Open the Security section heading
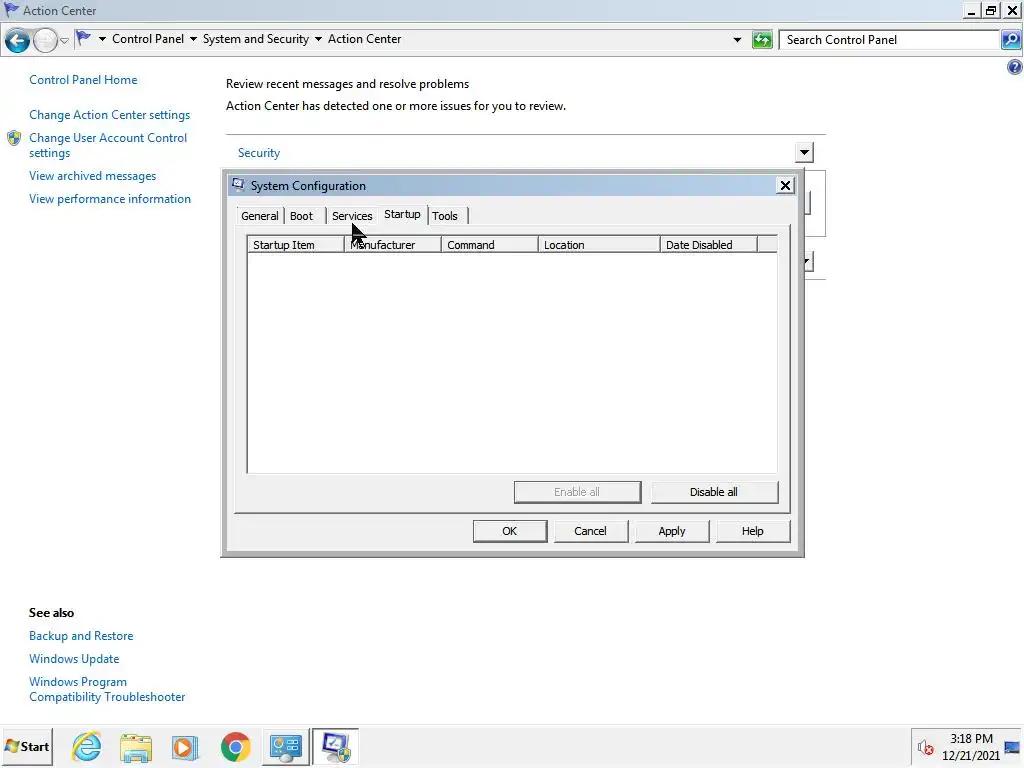Image resolution: width=1024 pixels, height=768 pixels. [x=259, y=153]
